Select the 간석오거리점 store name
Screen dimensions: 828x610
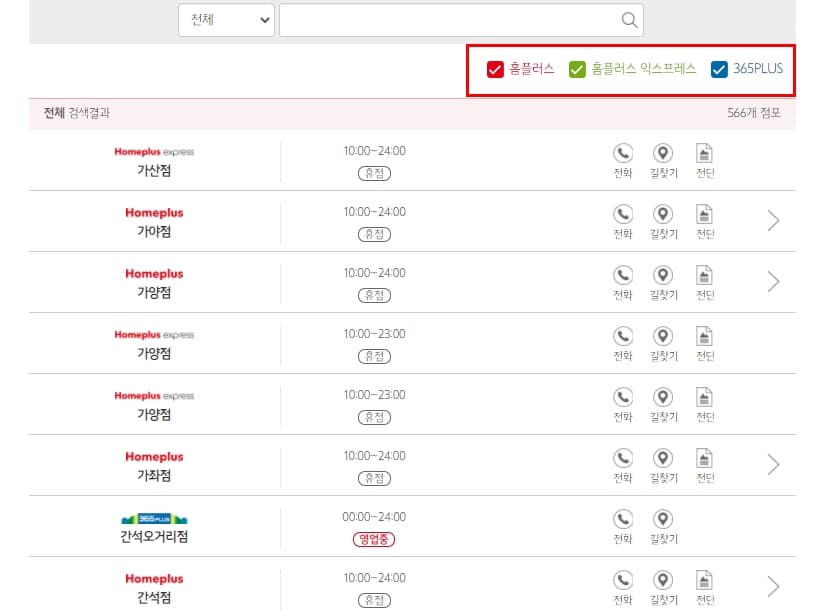(x=154, y=537)
